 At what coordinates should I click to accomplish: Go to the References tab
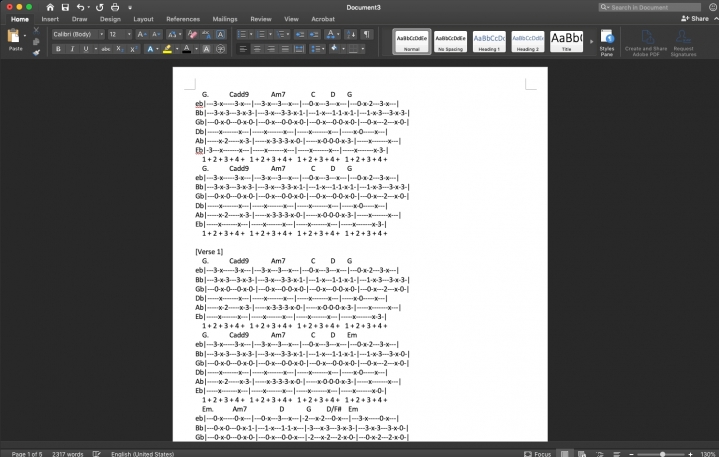pyautogui.click(x=183, y=19)
